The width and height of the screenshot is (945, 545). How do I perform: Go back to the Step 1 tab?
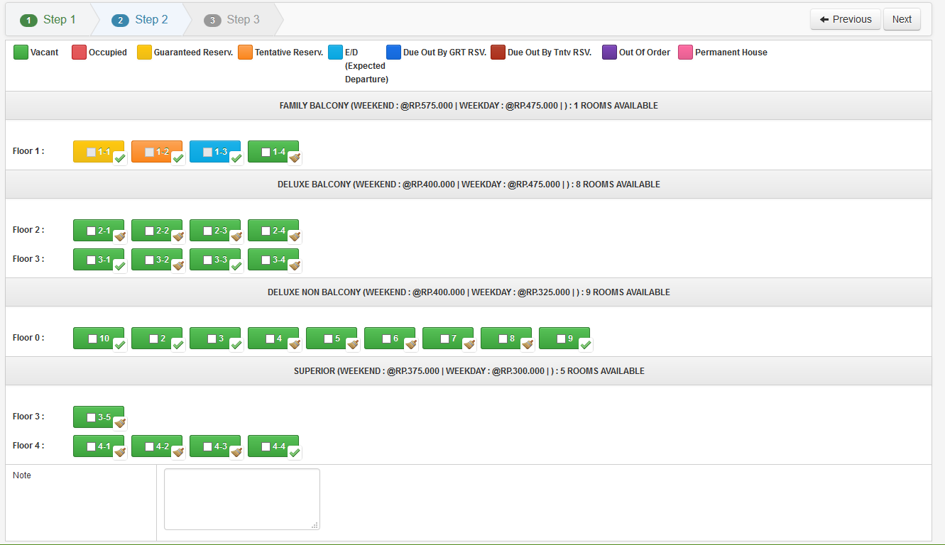[x=49, y=20]
